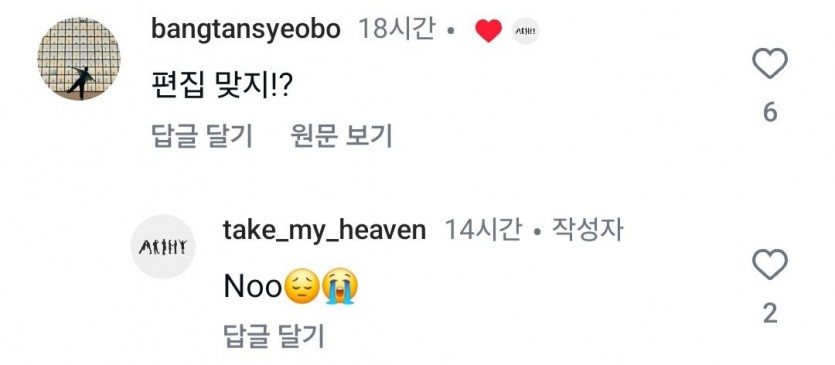Screen dimensions: 835x365
Task: Tap the loudly crying emoji
Action: 341,287
